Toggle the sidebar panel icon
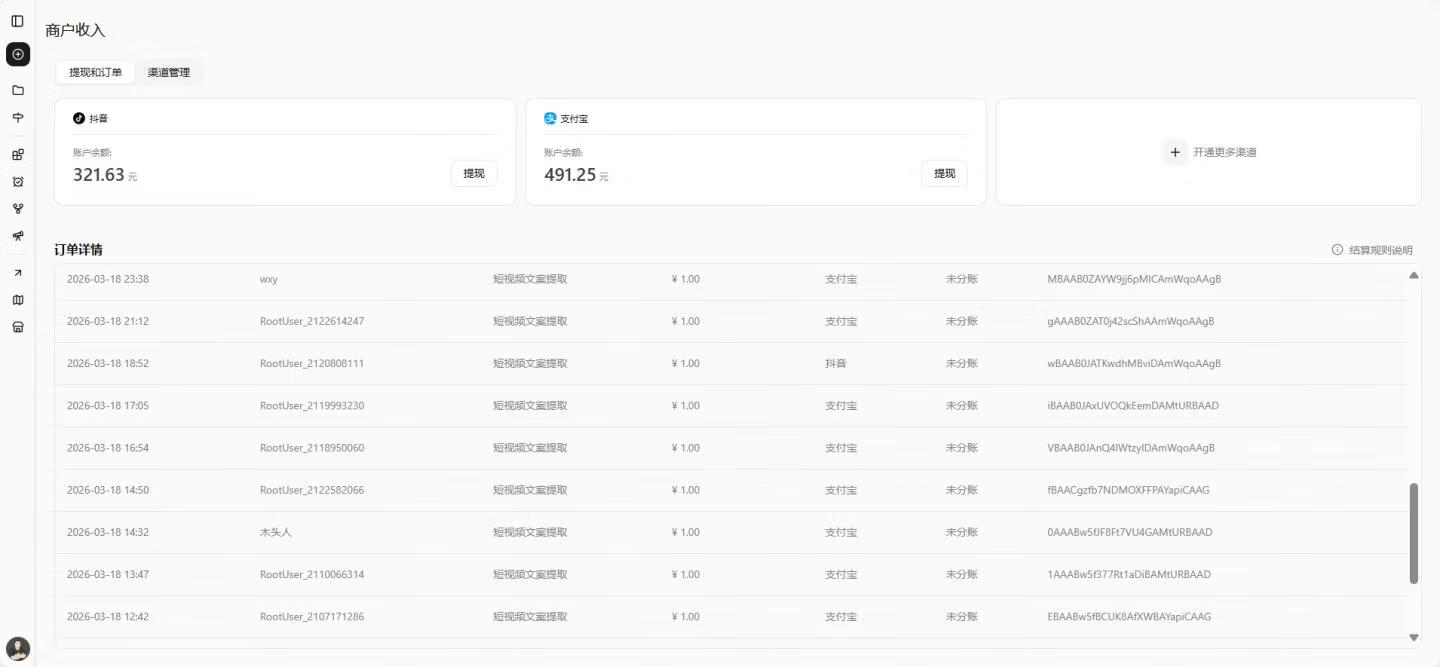1440x667 pixels. [17, 21]
